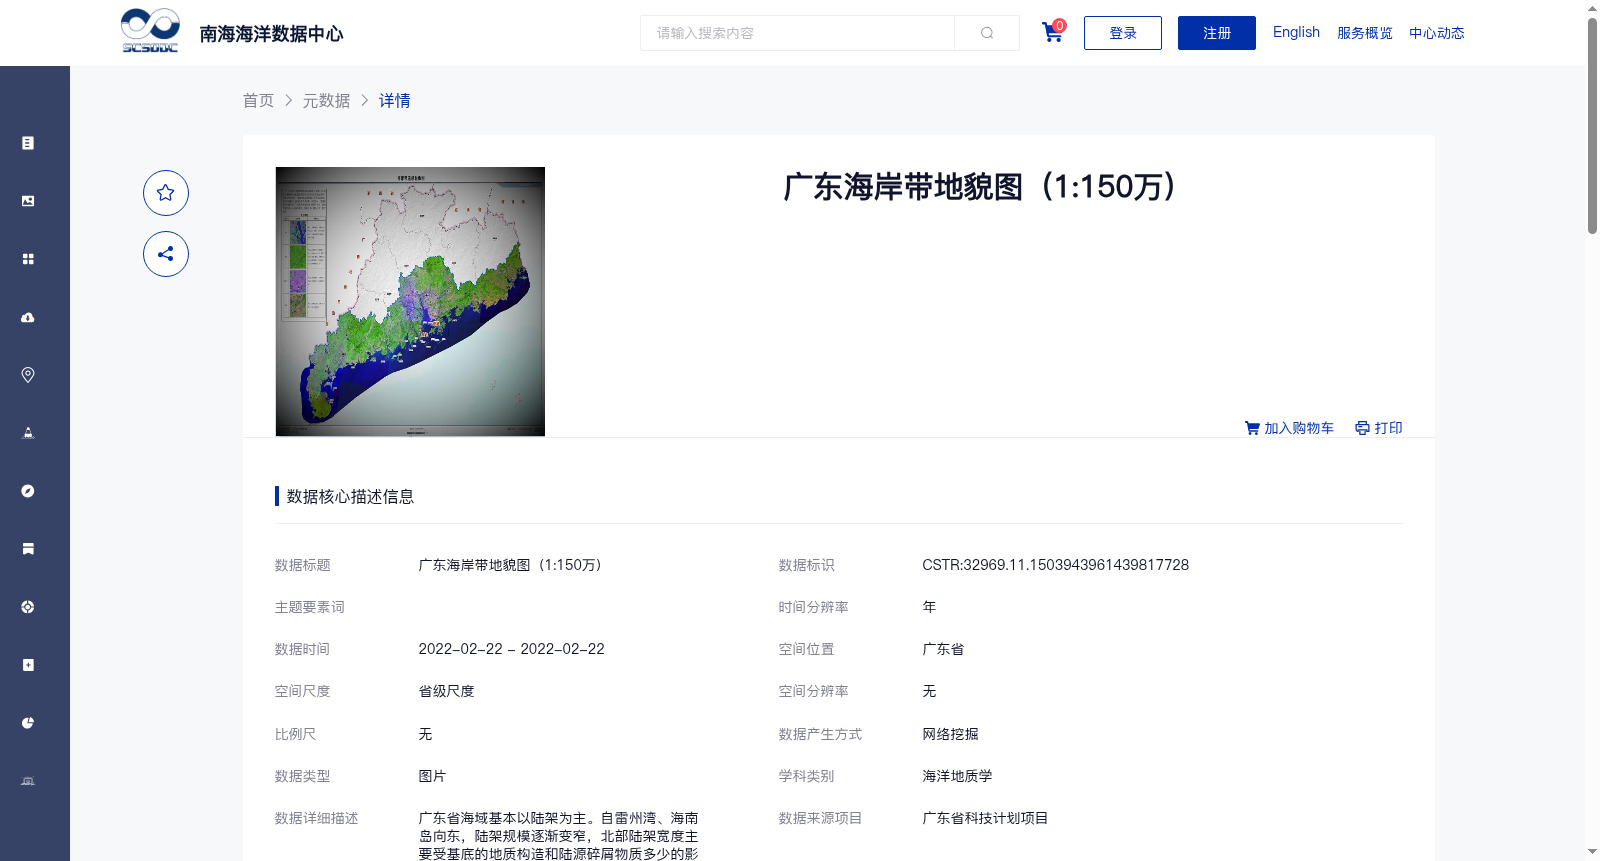This screenshot has width=1600, height=861.
Task: Click the 广东省科技计划项目 value
Action: (986, 818)
